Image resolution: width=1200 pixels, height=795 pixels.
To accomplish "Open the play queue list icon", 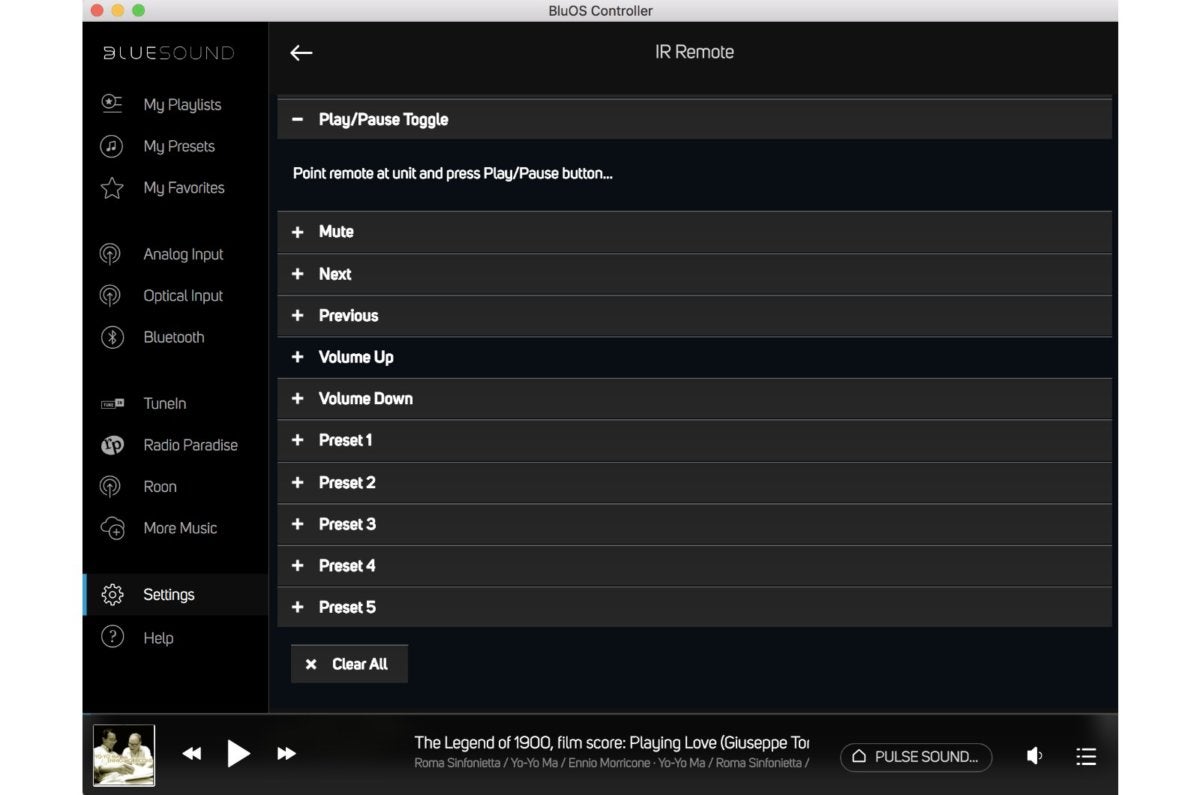I will pos(1086,757).
